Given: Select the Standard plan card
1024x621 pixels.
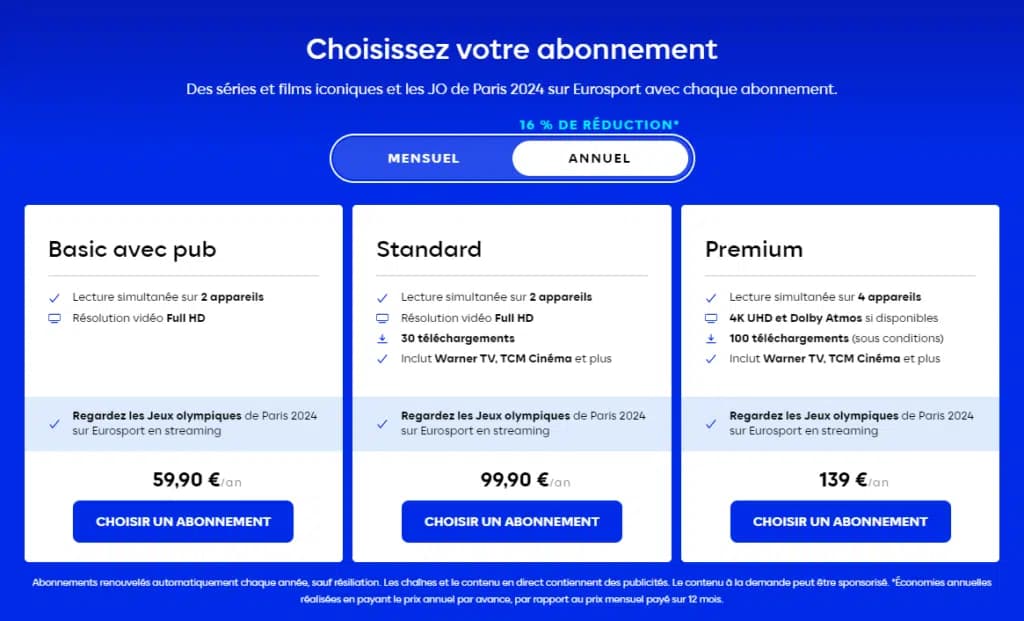Looking at the screenshot, I should [x=512, y=380].
